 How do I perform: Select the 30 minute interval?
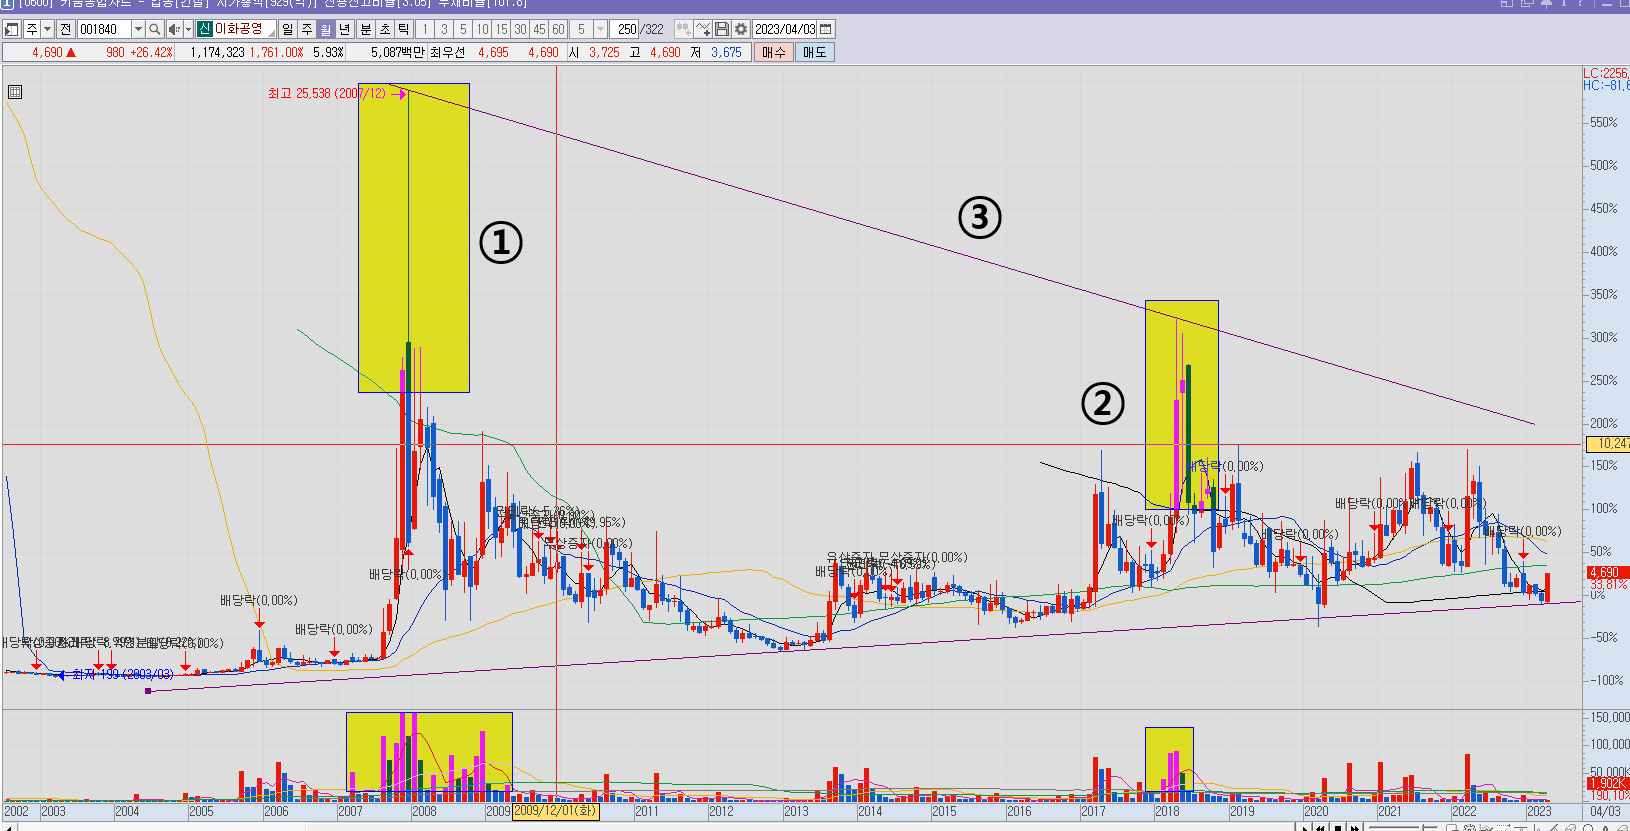click(520, 29)
